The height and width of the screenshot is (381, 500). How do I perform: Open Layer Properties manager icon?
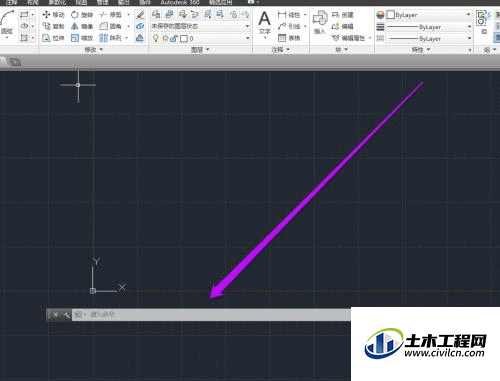[x=156, y=14]
